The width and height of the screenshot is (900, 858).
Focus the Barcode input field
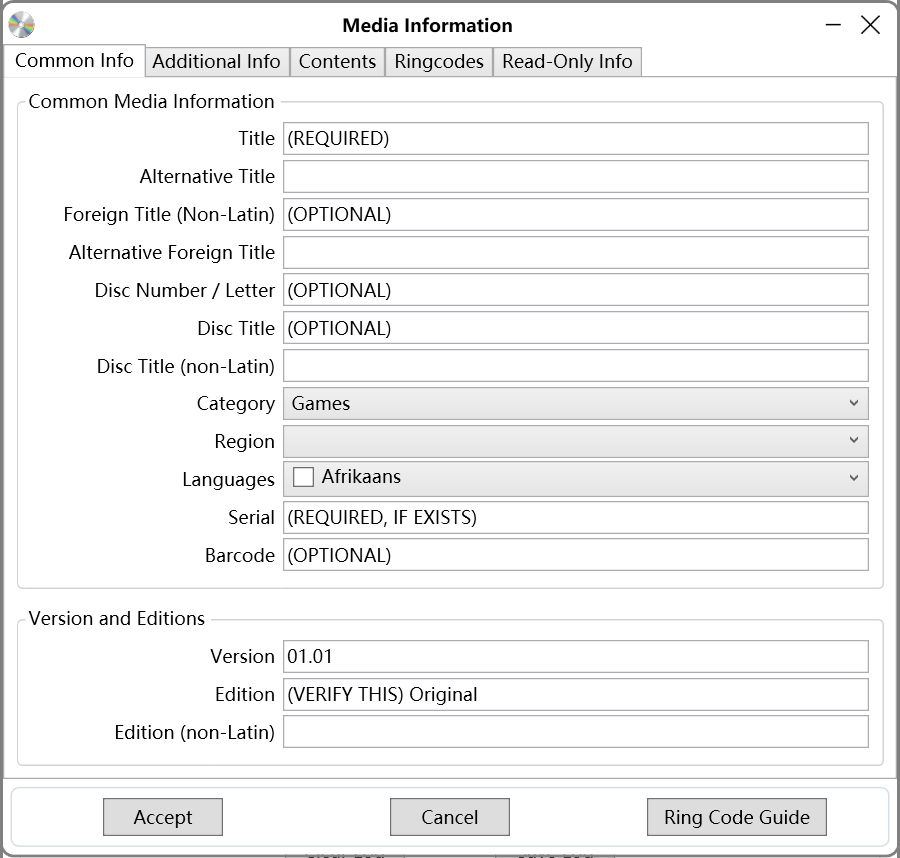click(x=576, y=555)
